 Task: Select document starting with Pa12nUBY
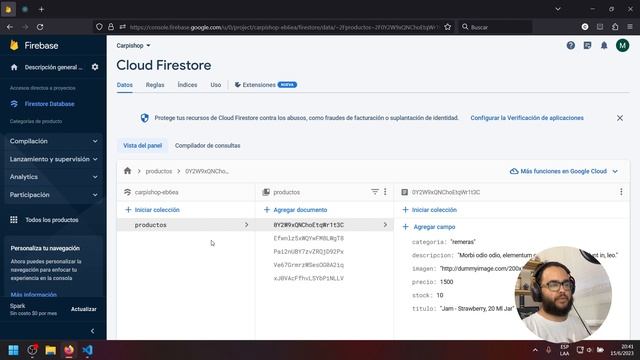coord(309,252)
